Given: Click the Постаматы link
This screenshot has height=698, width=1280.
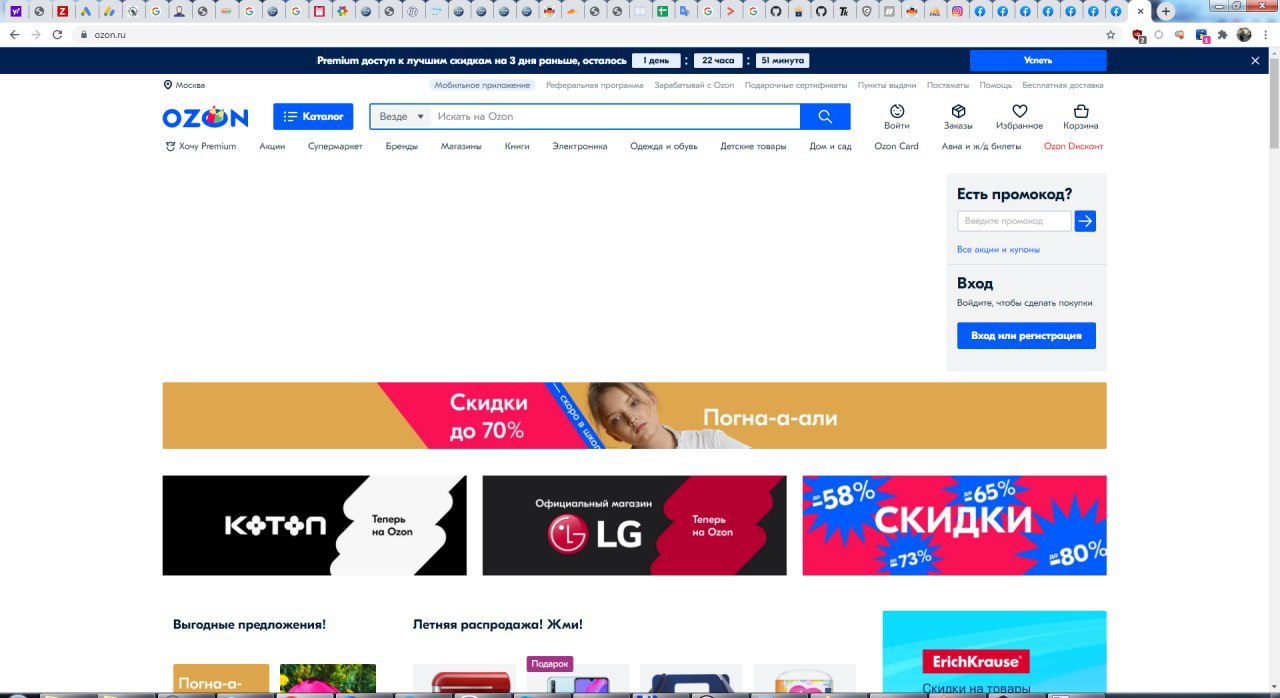Looking at the screenshot, I should click(x=948, y=85).
